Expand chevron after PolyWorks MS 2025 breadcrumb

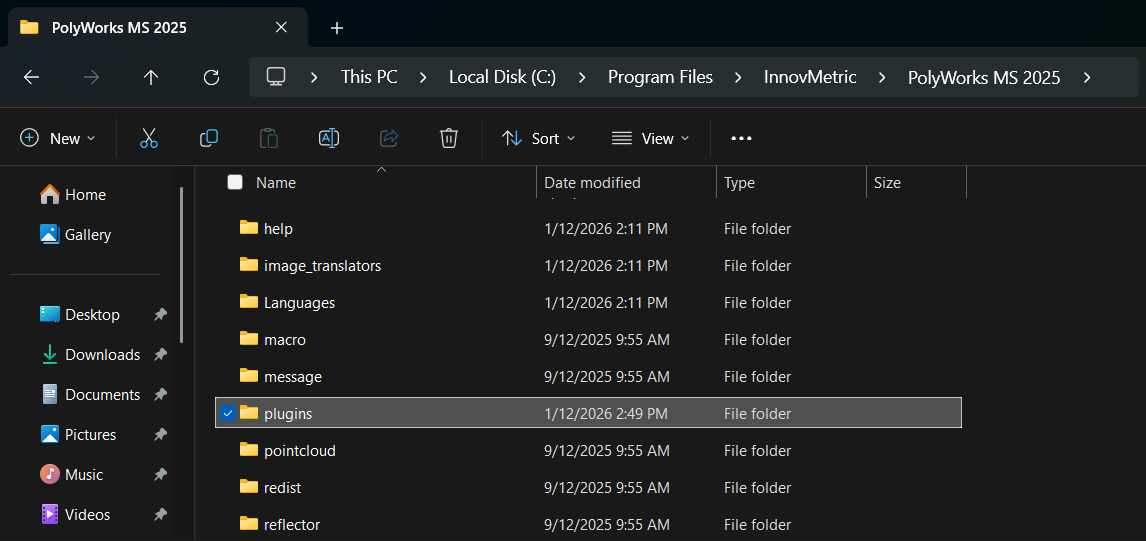click(x=1088, y=77)
